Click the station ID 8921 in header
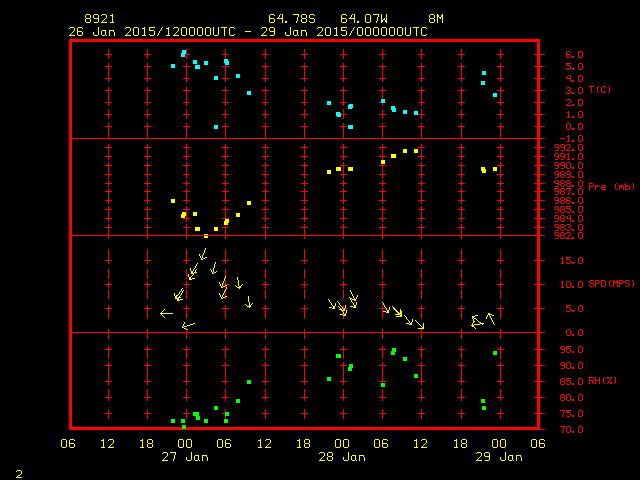 99,19
